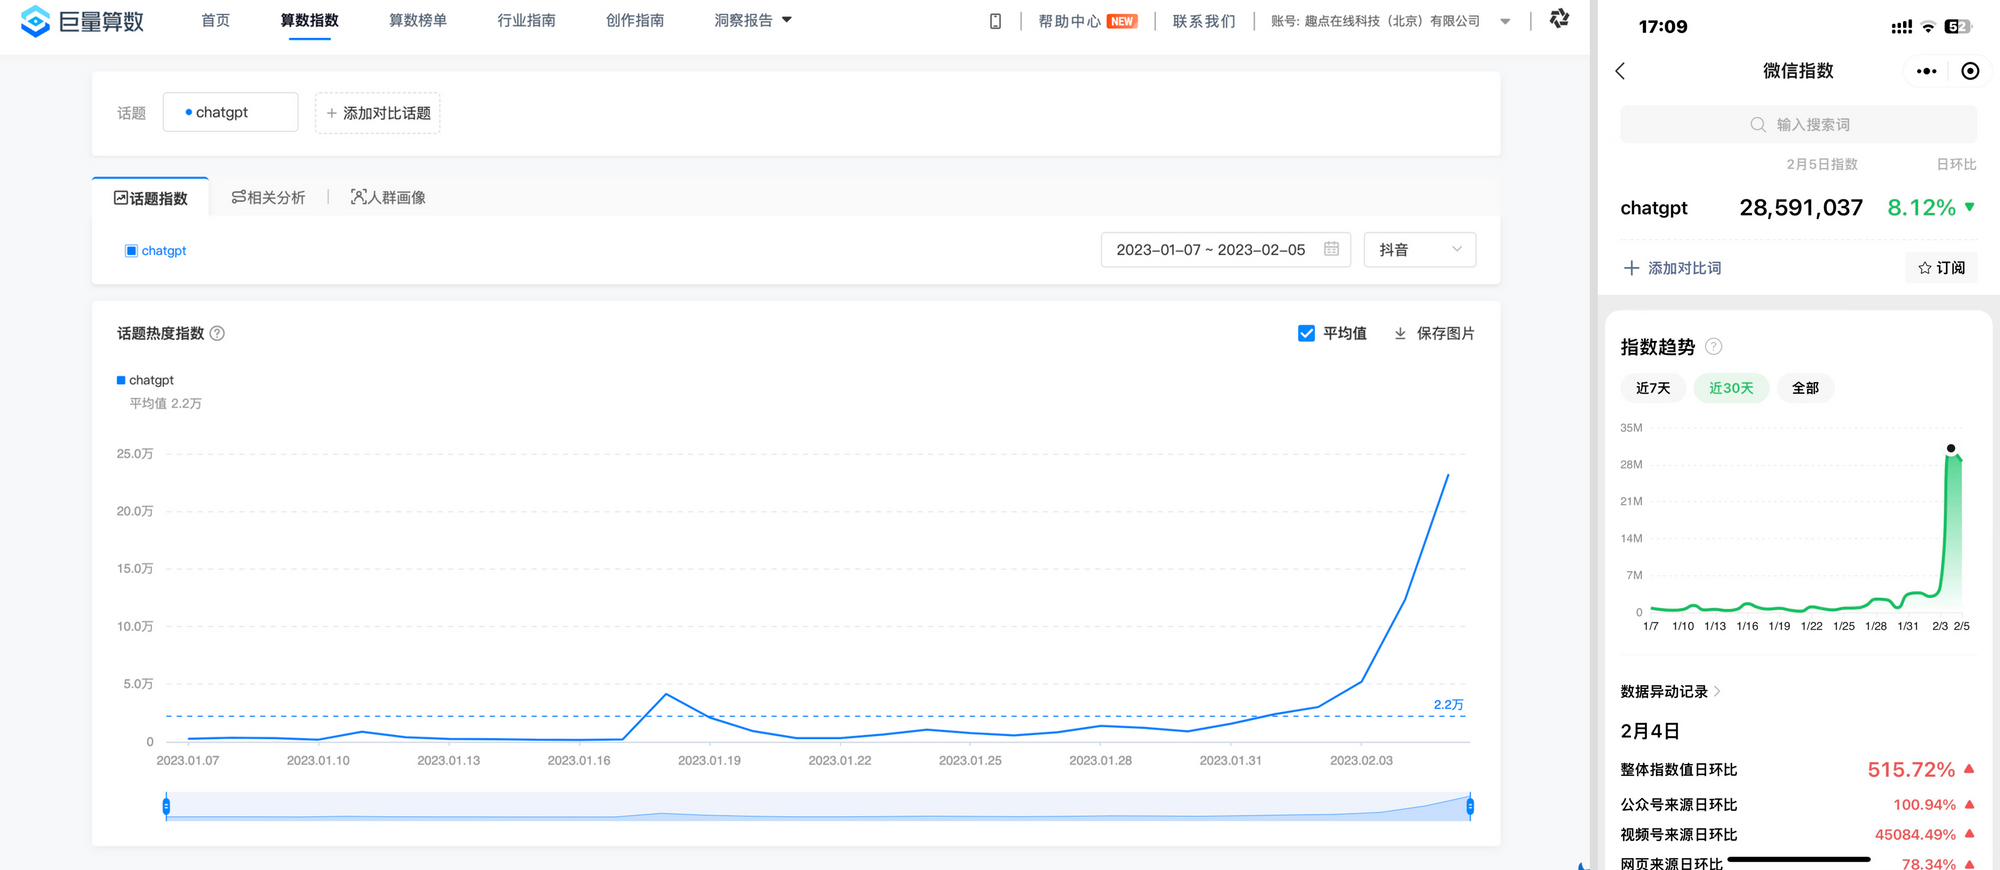Open 算数榜单 in top navigation
Image resolution: width=2000 pixels, height=870 pixels.
(x=418, y=21)
